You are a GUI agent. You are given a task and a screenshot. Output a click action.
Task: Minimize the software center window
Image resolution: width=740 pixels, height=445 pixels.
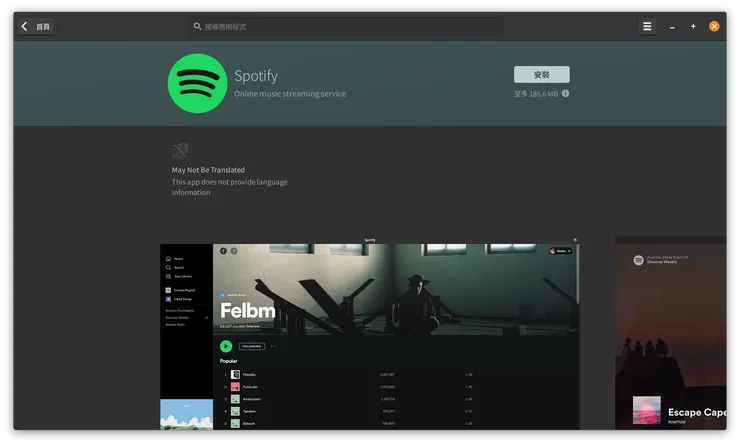672,27
